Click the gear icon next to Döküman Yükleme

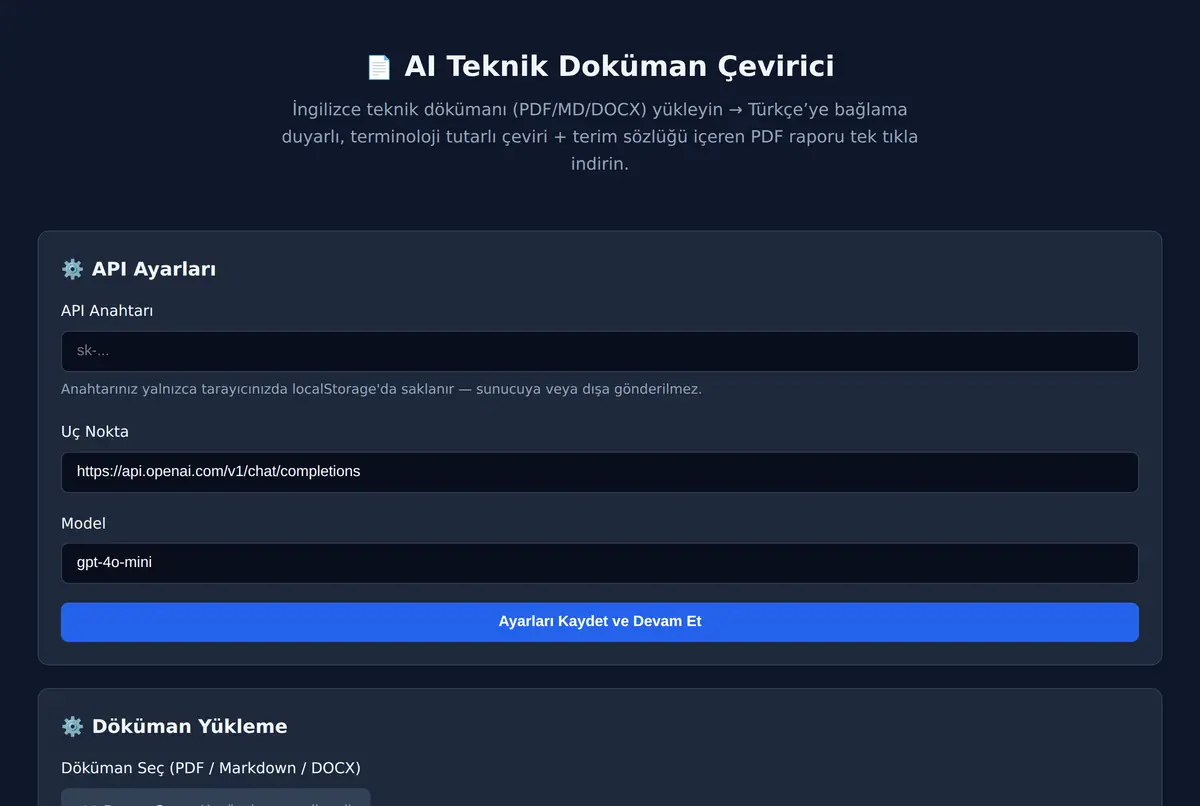72,726
